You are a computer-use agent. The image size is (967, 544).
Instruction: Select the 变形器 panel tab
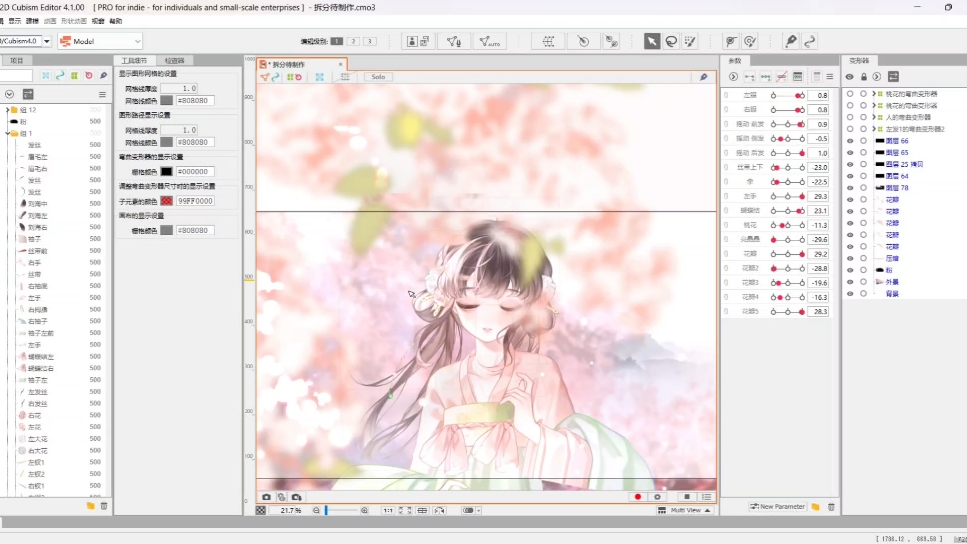click(x=858, y=60)
